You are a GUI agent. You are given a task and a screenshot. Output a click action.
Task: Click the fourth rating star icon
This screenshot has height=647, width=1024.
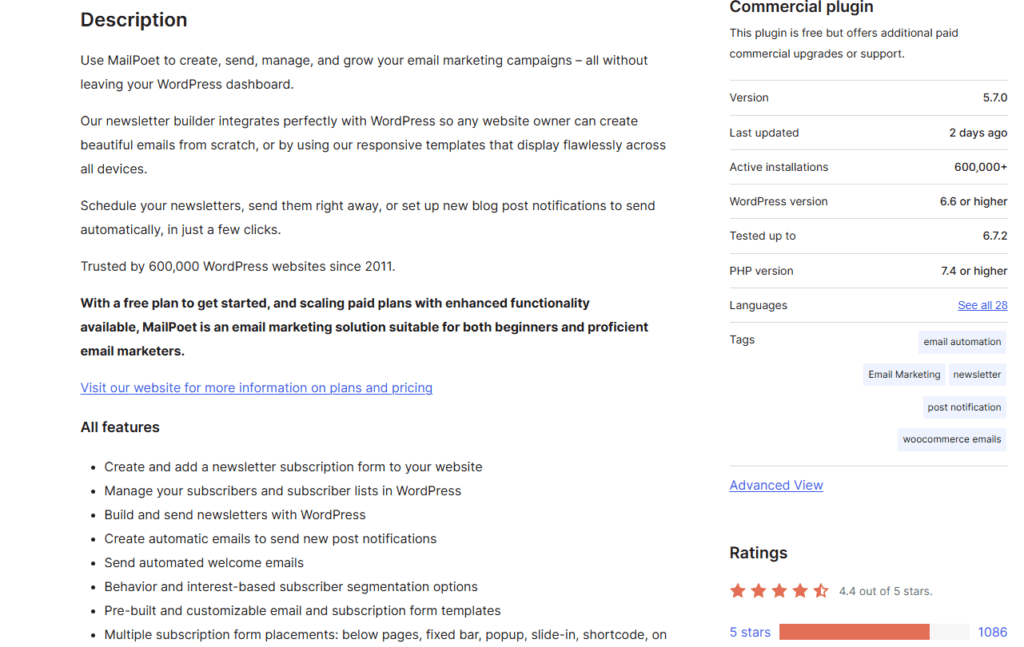pos(800,591)
